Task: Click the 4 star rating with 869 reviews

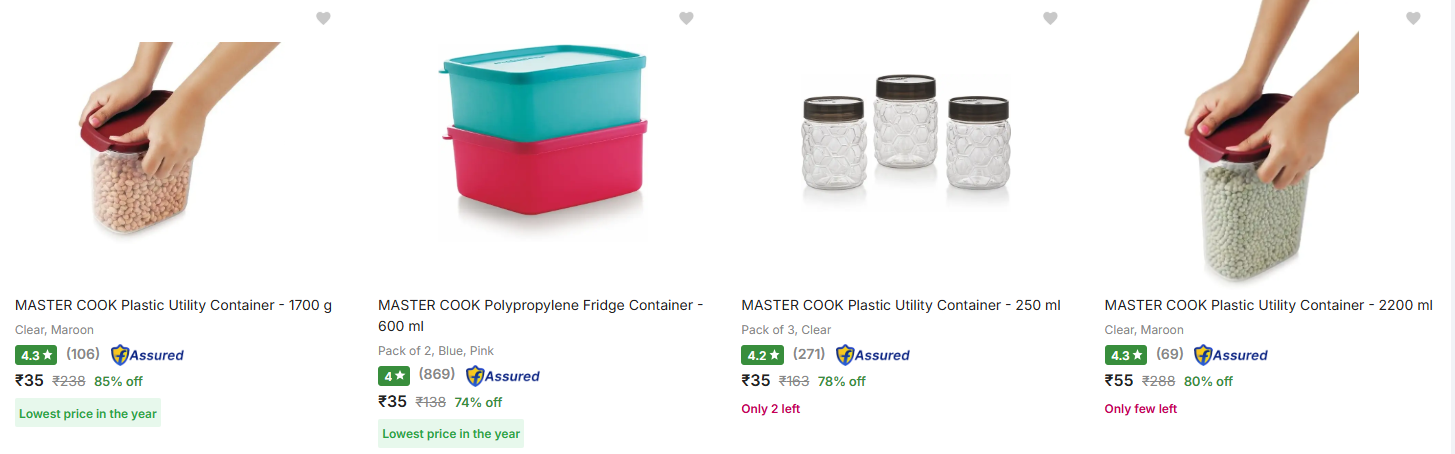Action: point(393,376)
